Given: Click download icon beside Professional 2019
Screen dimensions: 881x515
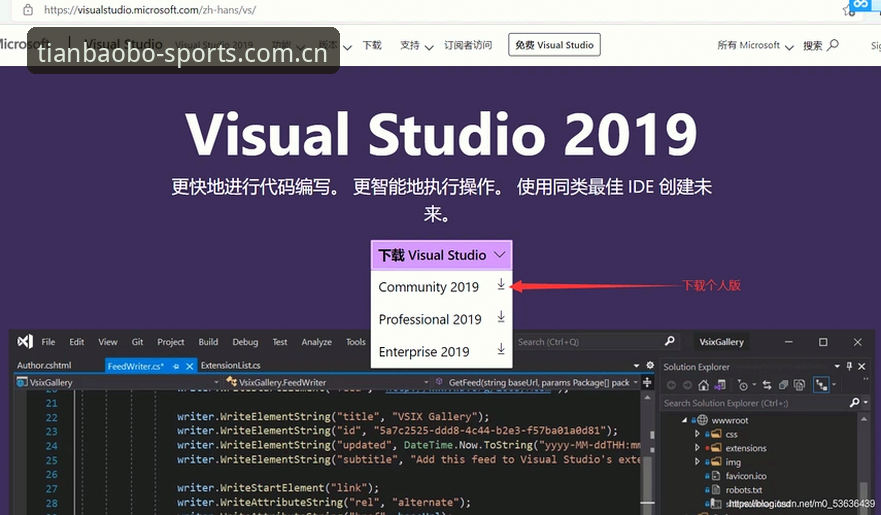Looking at the screenshot, I should click(x=501, y=317).
